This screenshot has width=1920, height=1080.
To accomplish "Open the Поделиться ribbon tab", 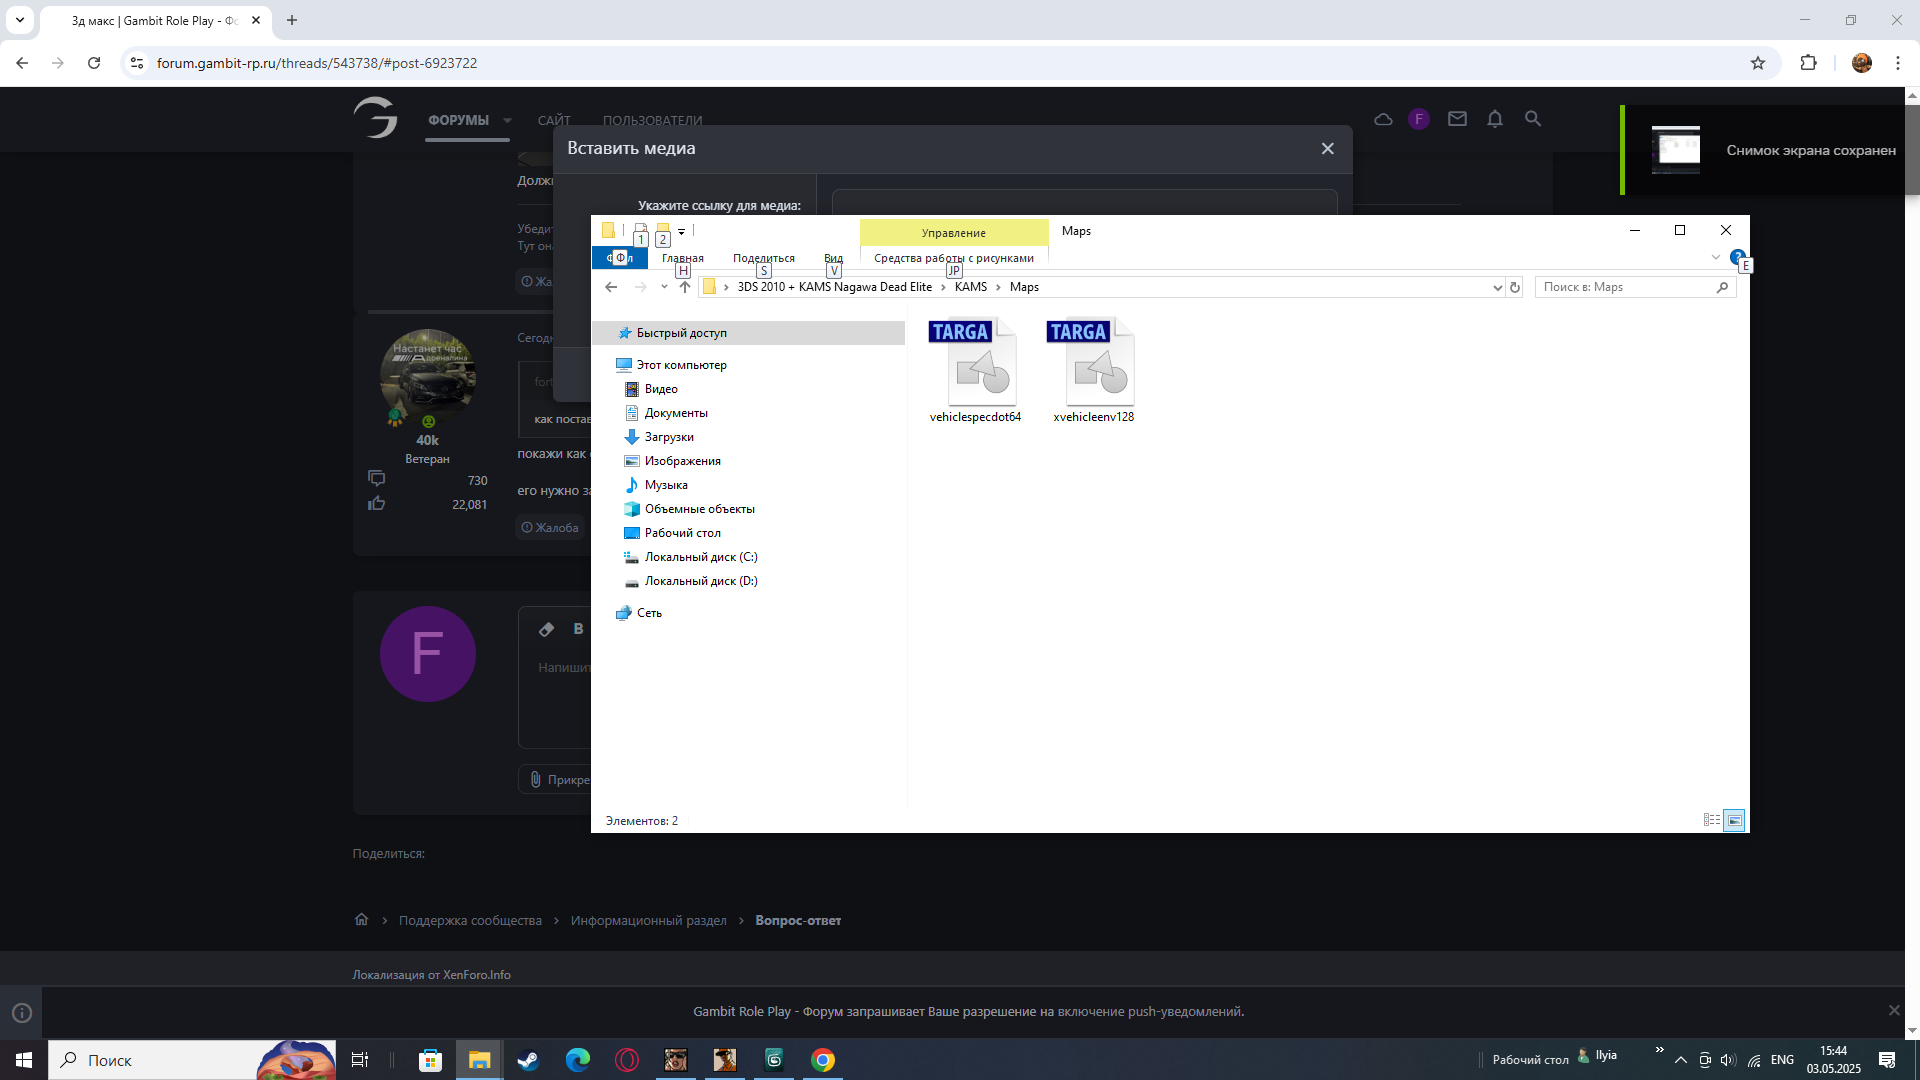I will point(763,258).
